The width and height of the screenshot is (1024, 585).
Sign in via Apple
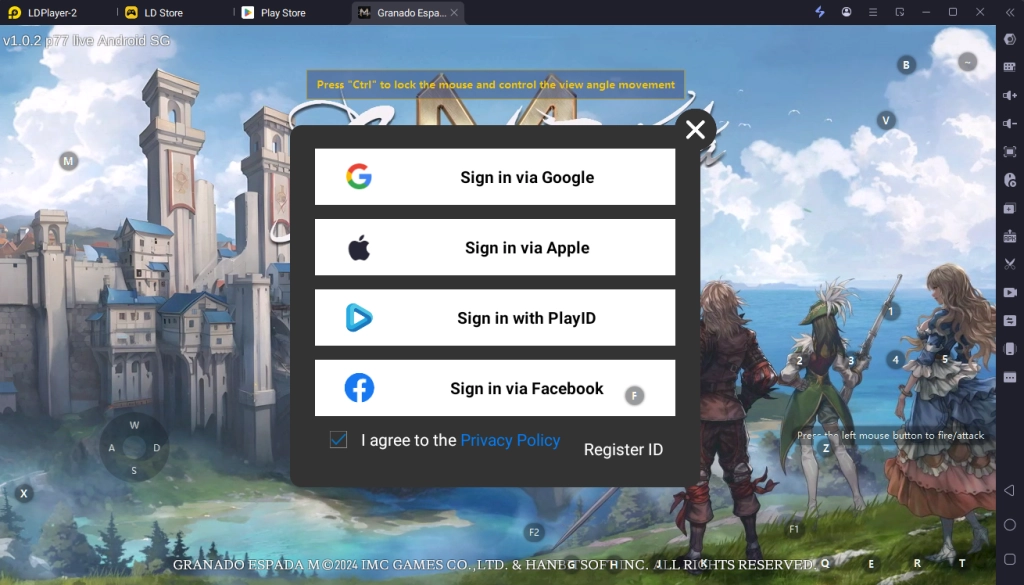495,247
